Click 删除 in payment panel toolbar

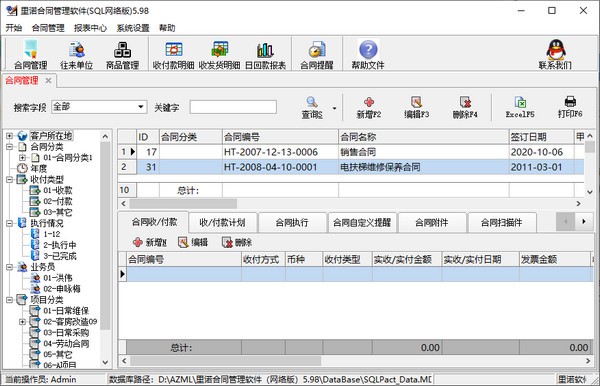(x=237, y=242)
